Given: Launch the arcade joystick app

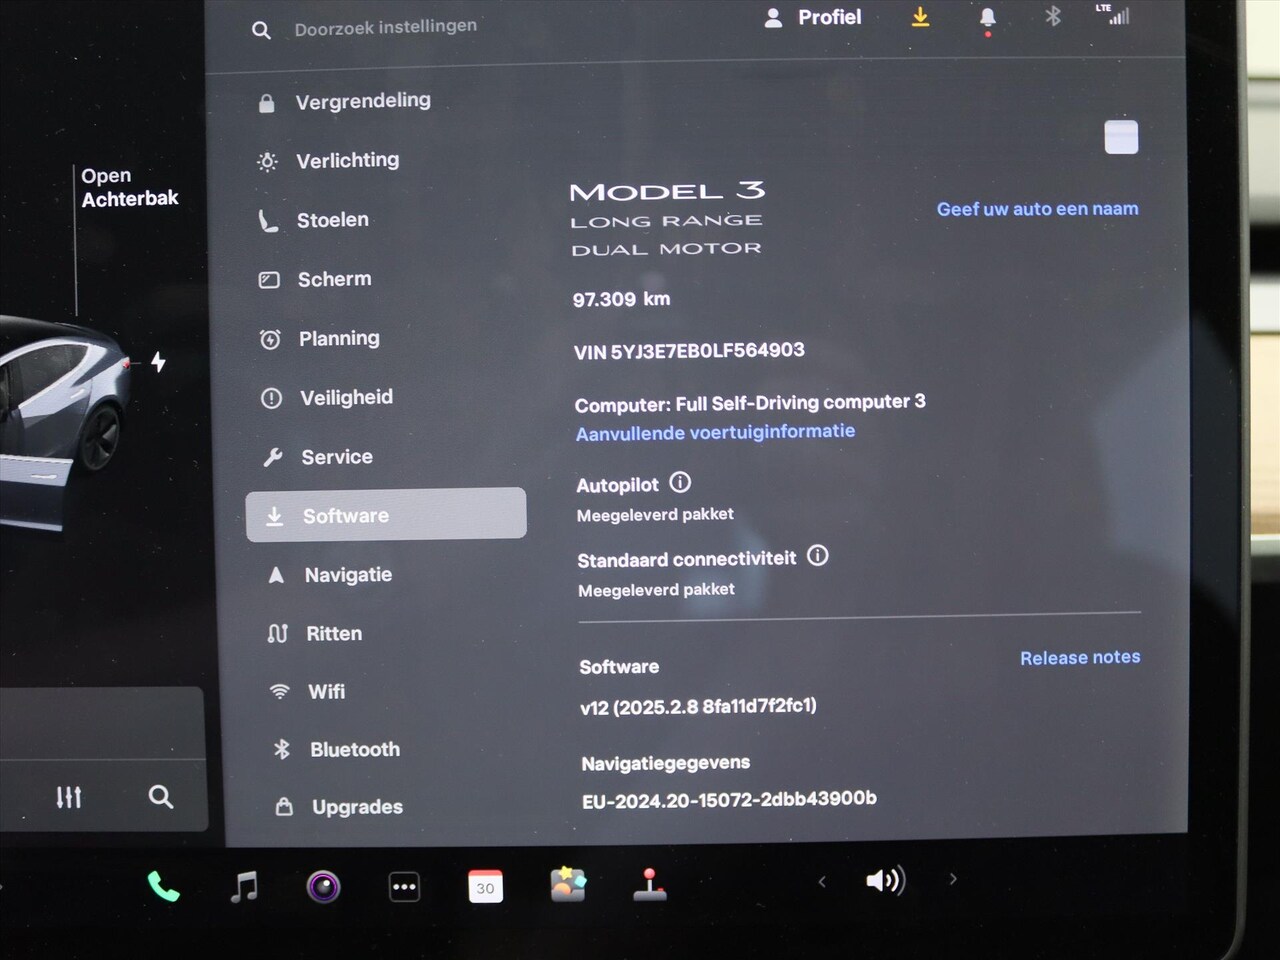Looking at the screenshot, I should click(x=650, y=885).
